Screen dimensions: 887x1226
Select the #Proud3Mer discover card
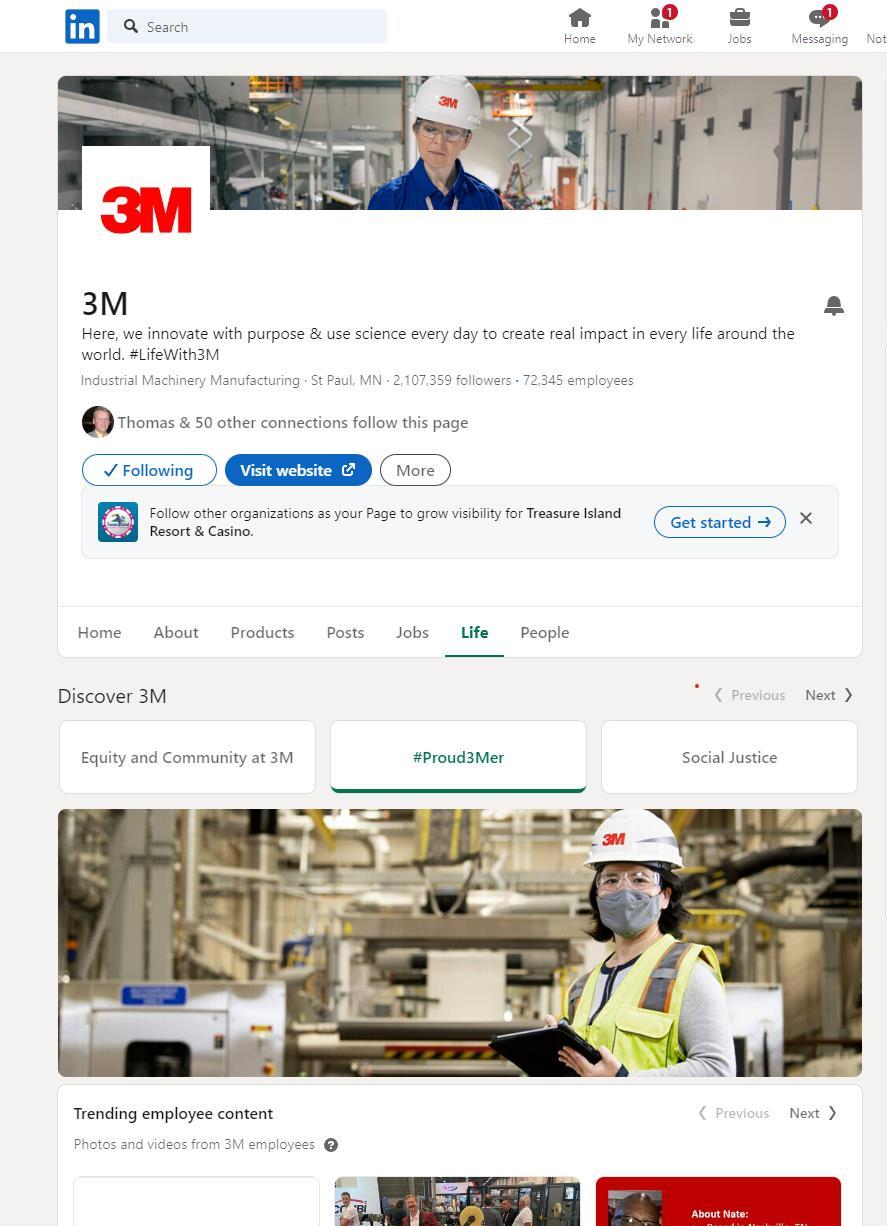[458, 757]
